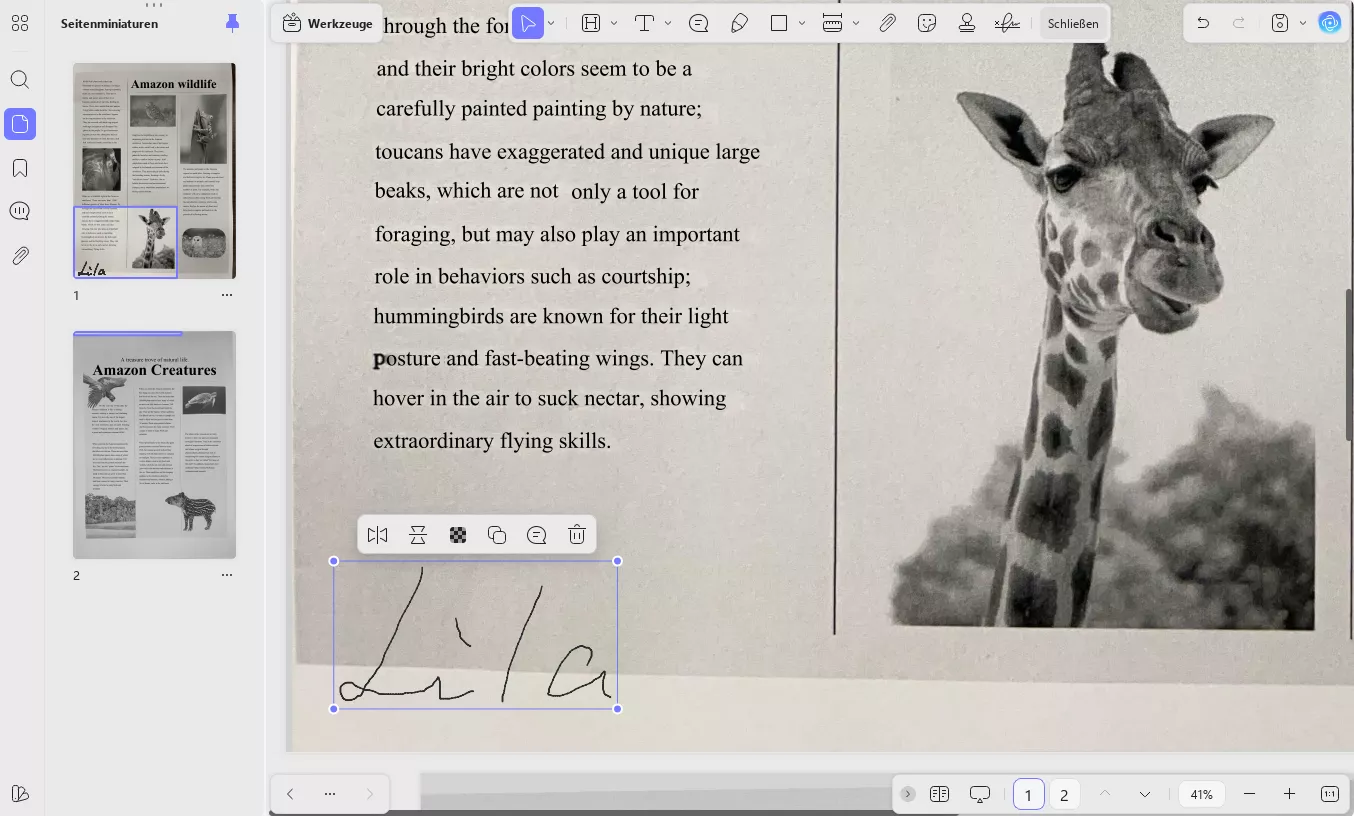Toggle the pin on Seitenminiaturen panel
Image resolution: width=1354 pixels, height=816 pixels.
click(233, 23)
